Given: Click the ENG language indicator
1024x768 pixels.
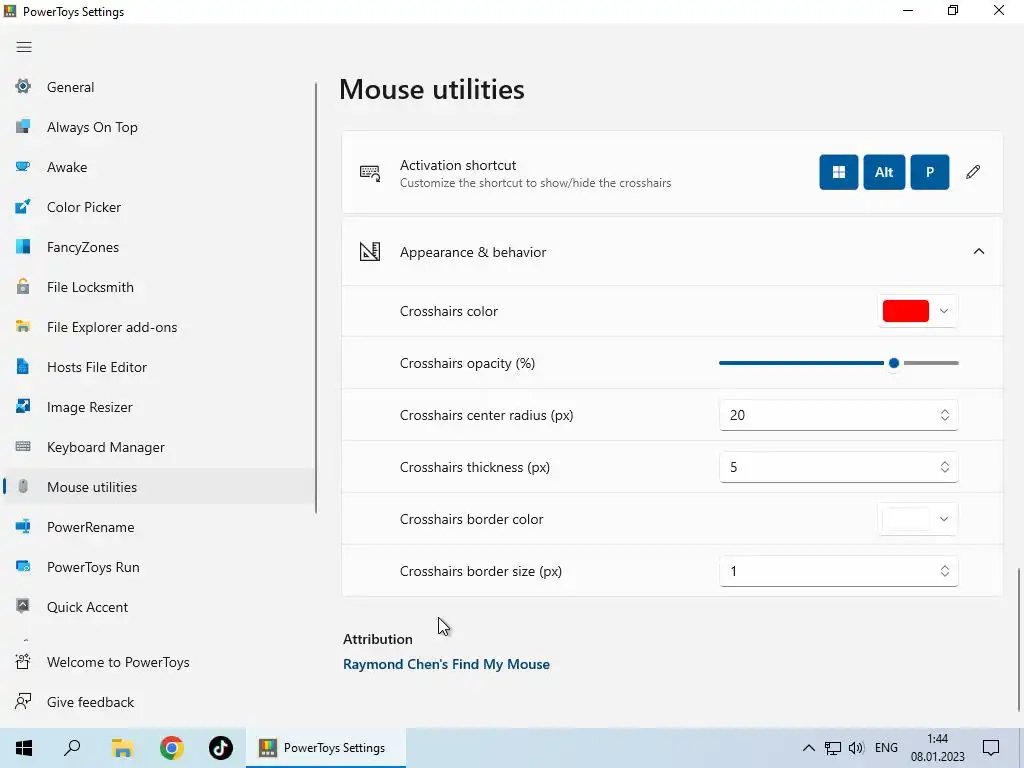Looking at the screenshot, I should coord(886,748).
